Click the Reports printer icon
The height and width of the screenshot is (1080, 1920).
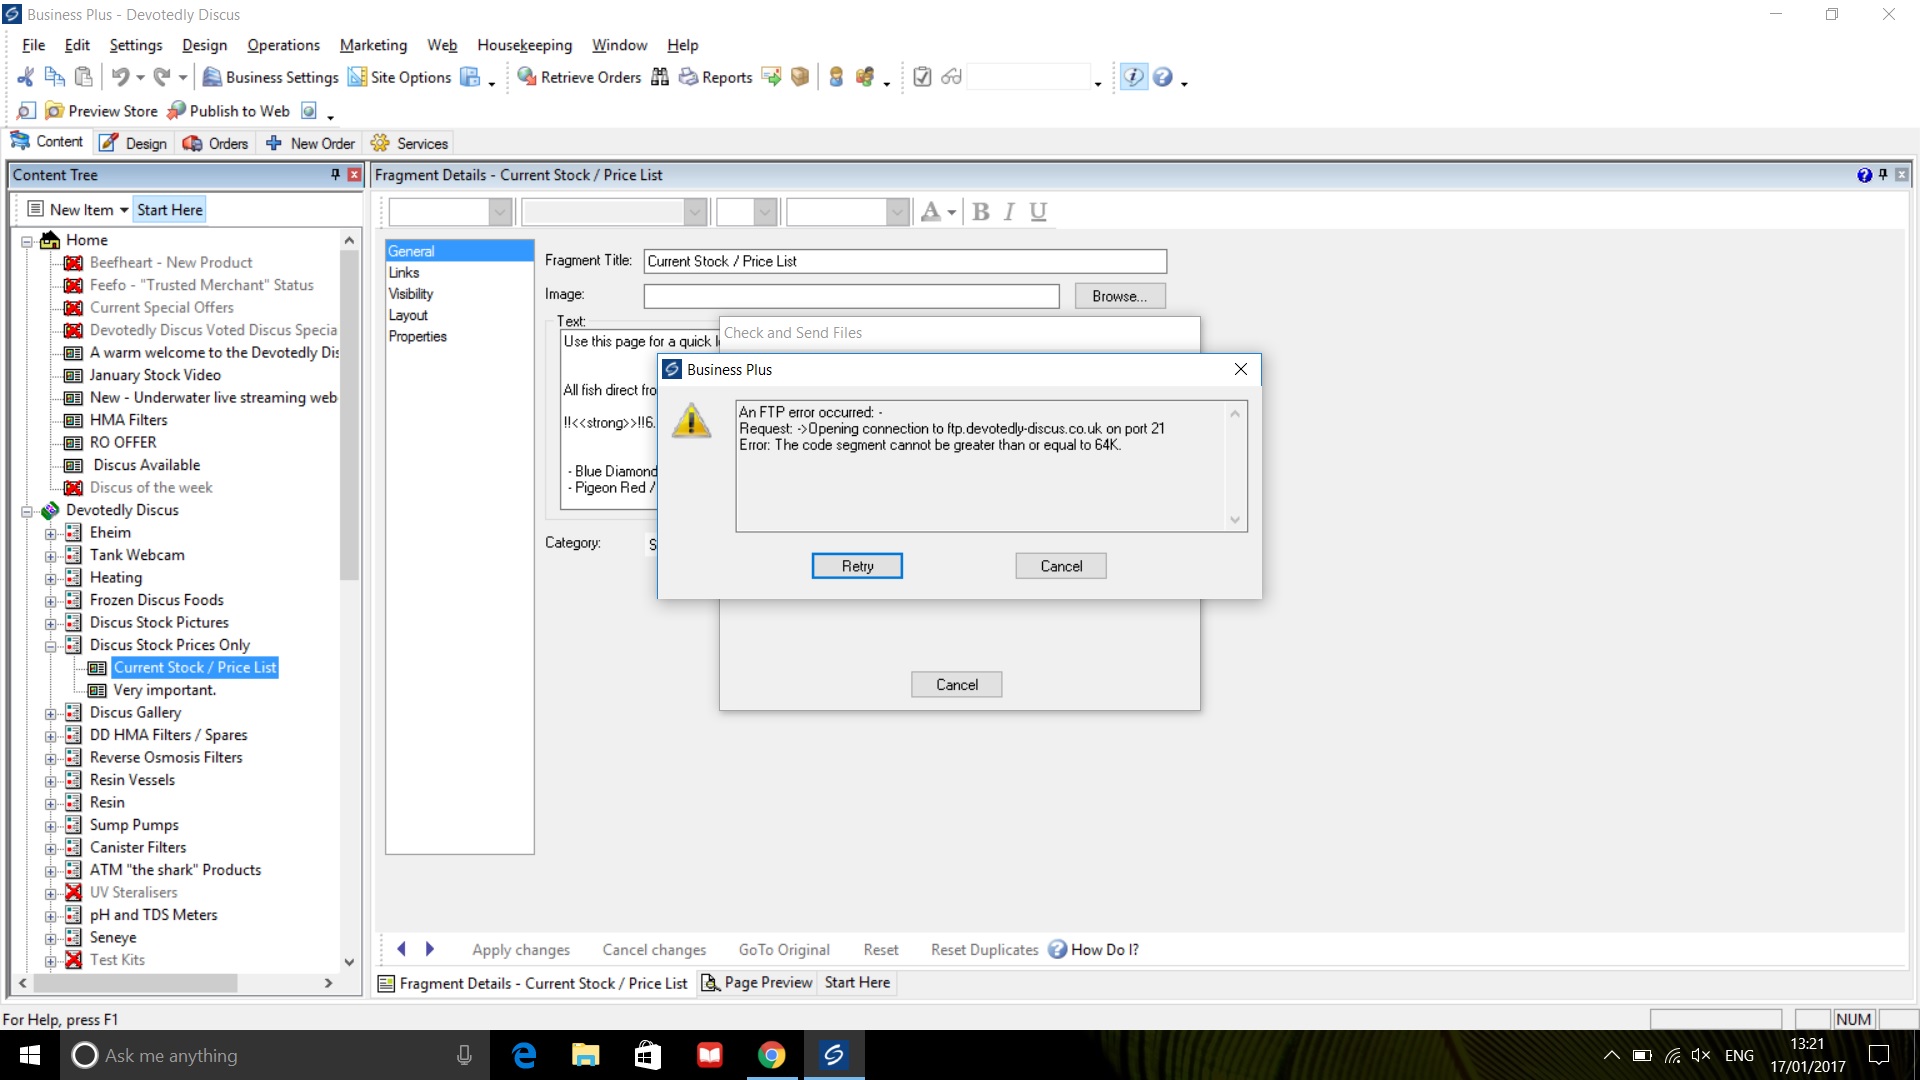tap(688, 77)
